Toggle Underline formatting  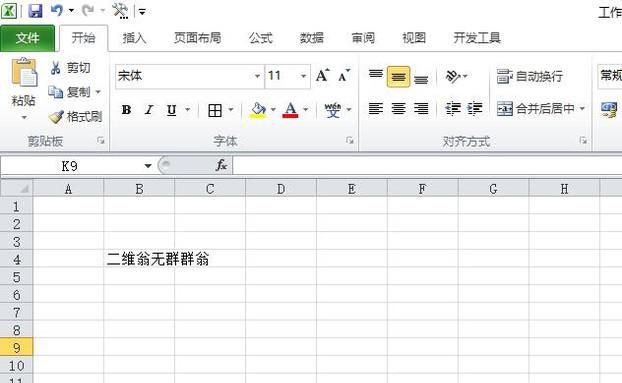point(171,110)
